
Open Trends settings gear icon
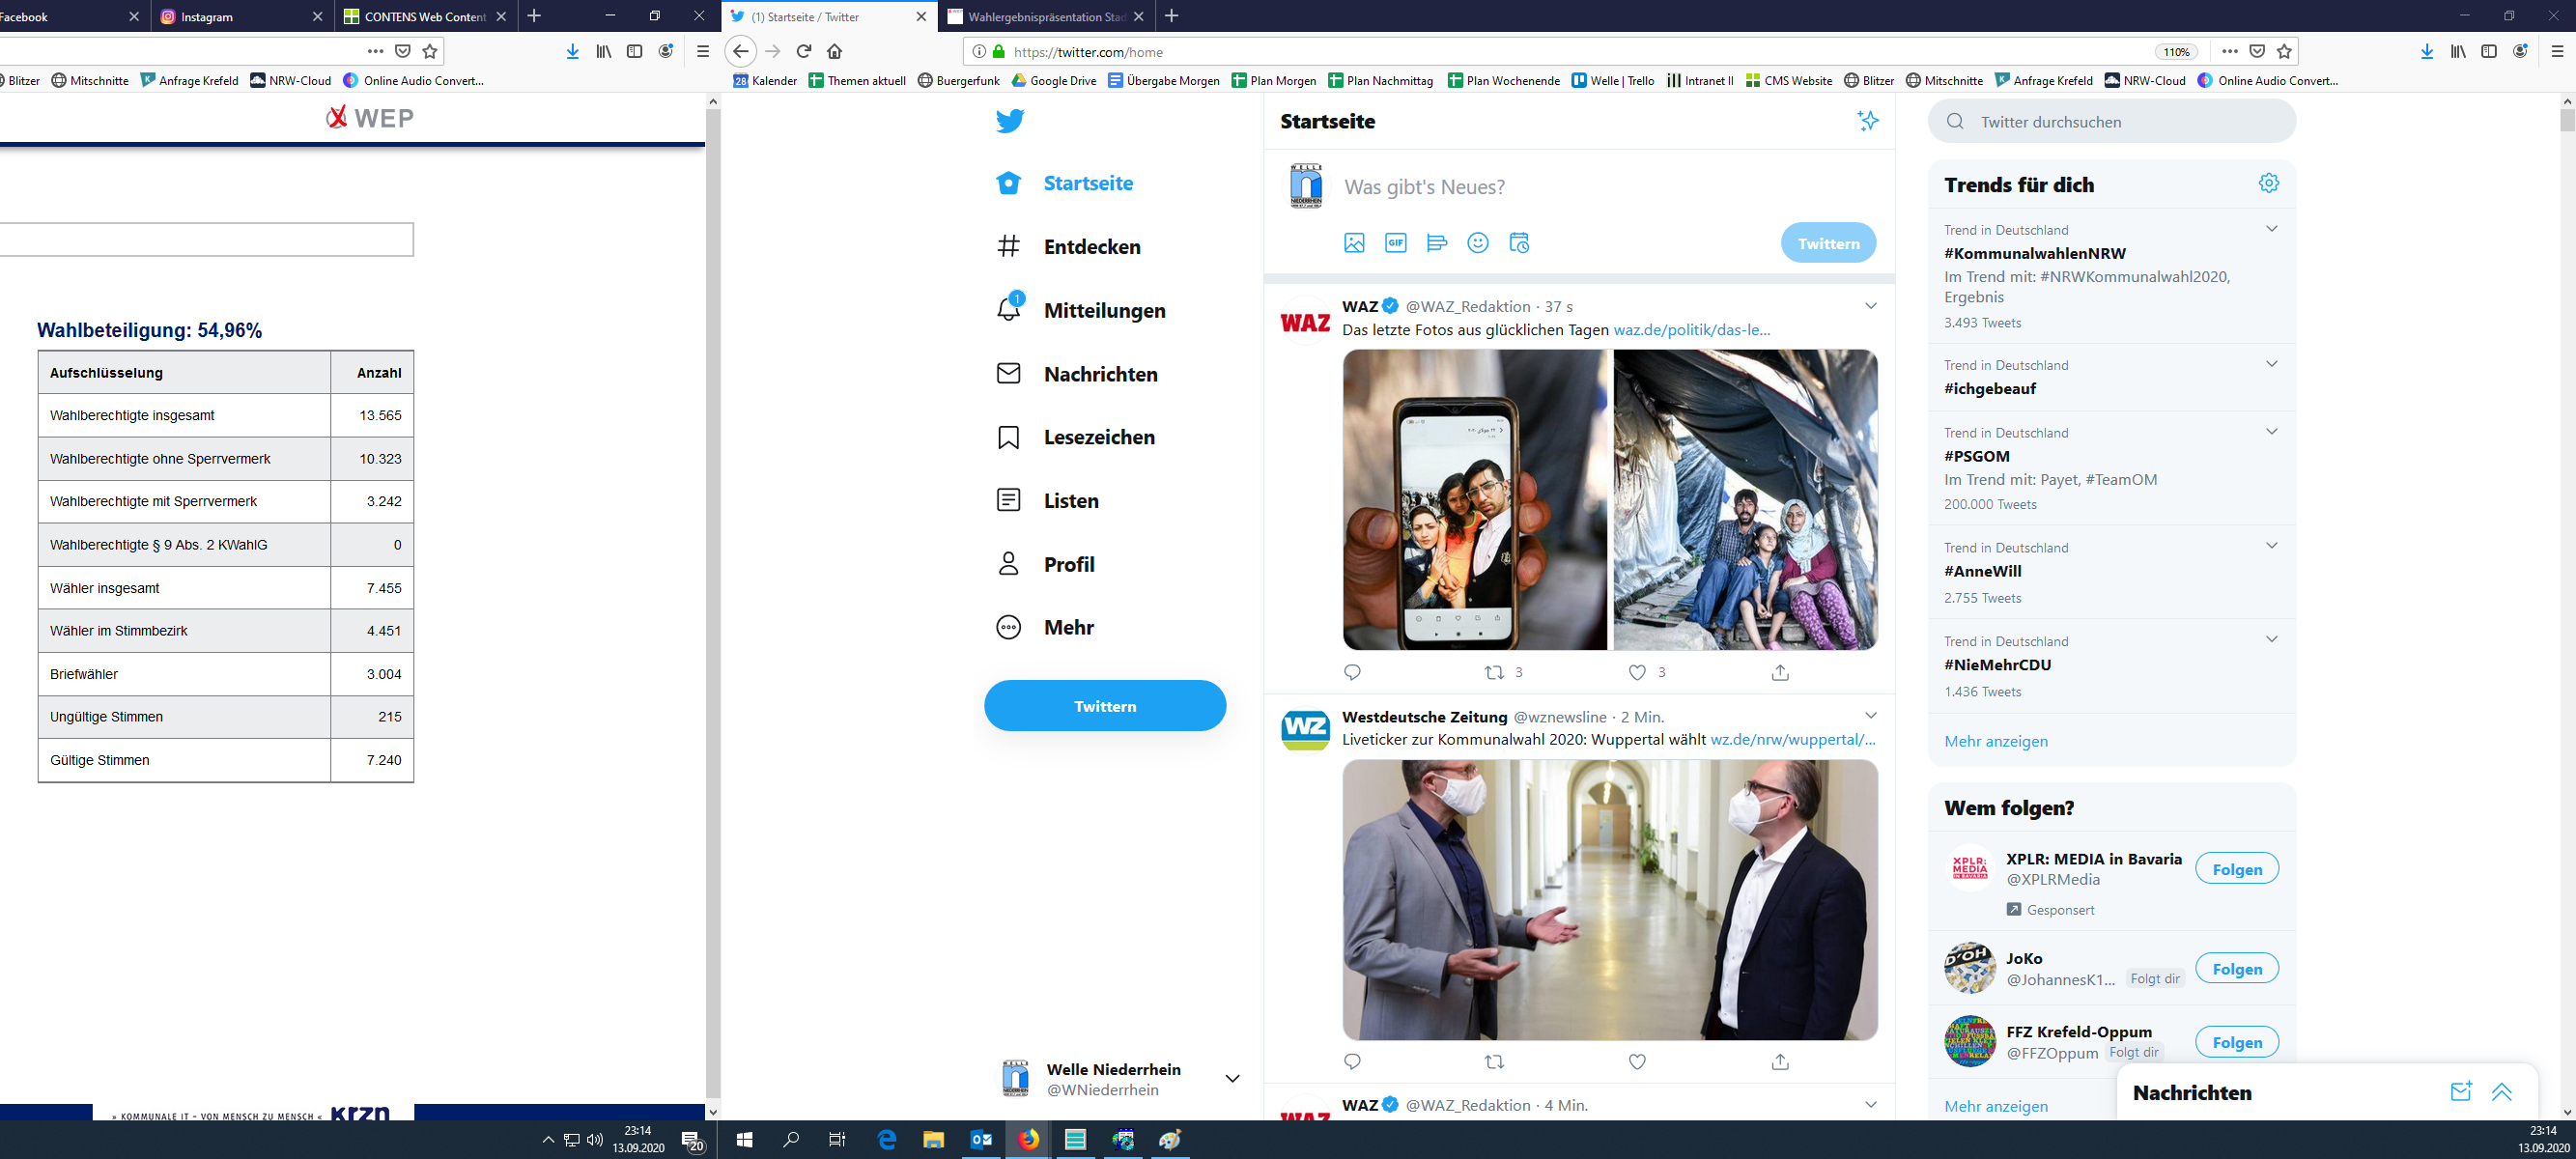click(2268, 183)
